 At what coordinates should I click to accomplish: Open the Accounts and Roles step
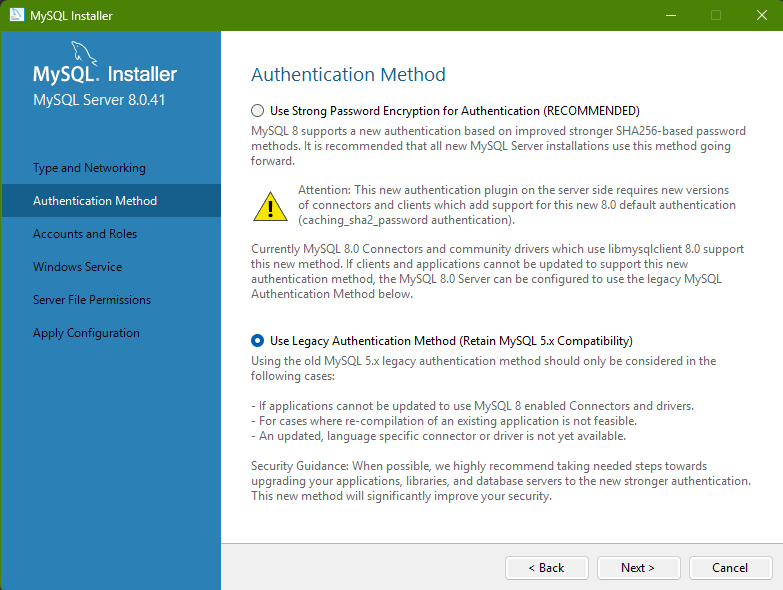click(x=85, y=234)
